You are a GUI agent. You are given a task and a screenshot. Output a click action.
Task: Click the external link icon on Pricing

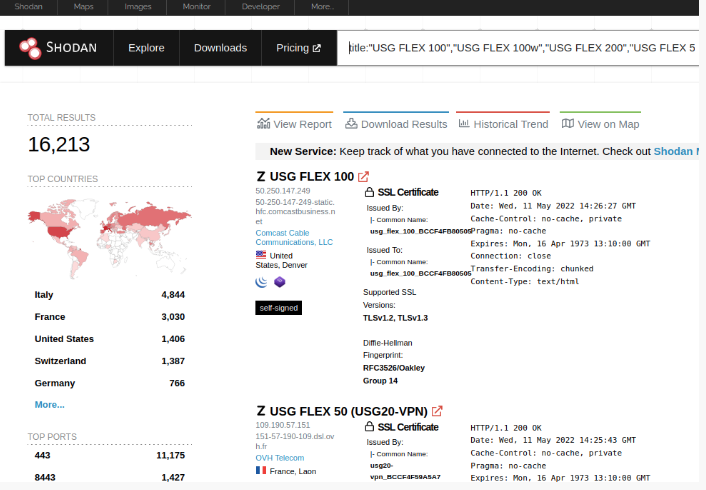click(317, 48)
